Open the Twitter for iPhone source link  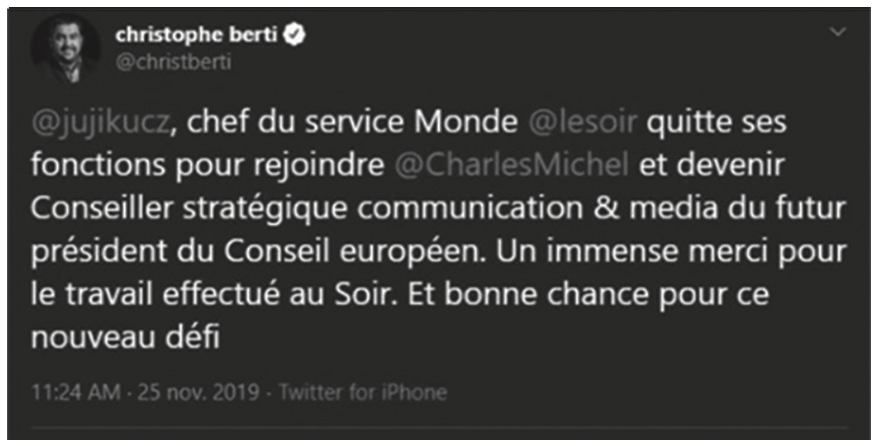[x=363, y=392]
